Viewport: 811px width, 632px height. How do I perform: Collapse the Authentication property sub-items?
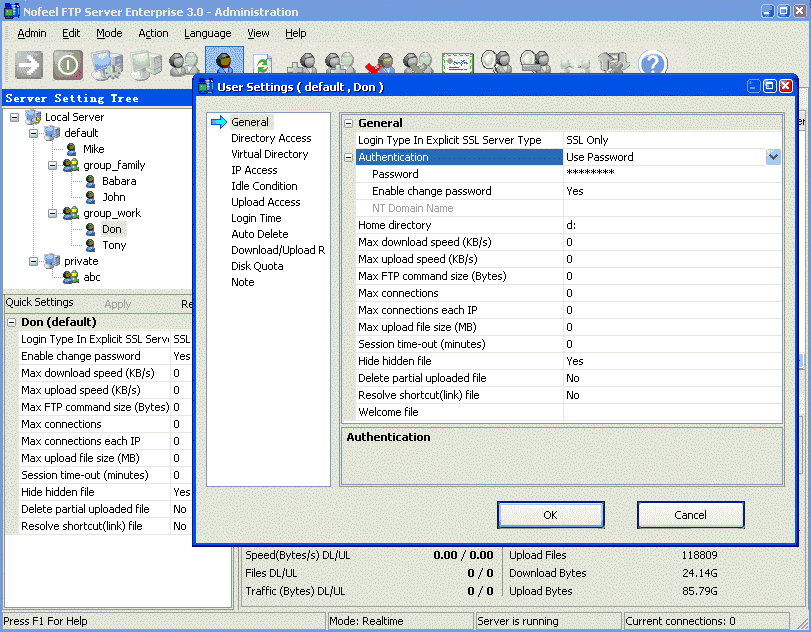point(349,157)
